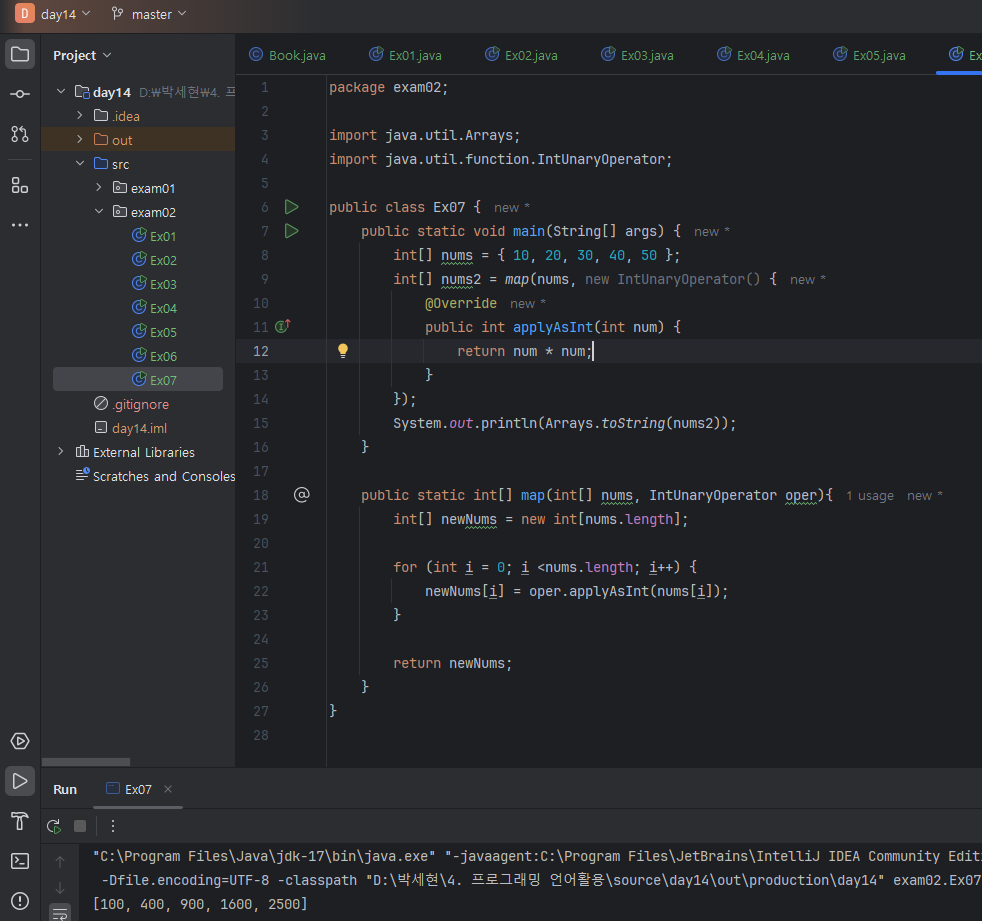Screen dimensions: 982x921
Task: Click the scroll up arrow in console
Action: [x=60, y=862]
